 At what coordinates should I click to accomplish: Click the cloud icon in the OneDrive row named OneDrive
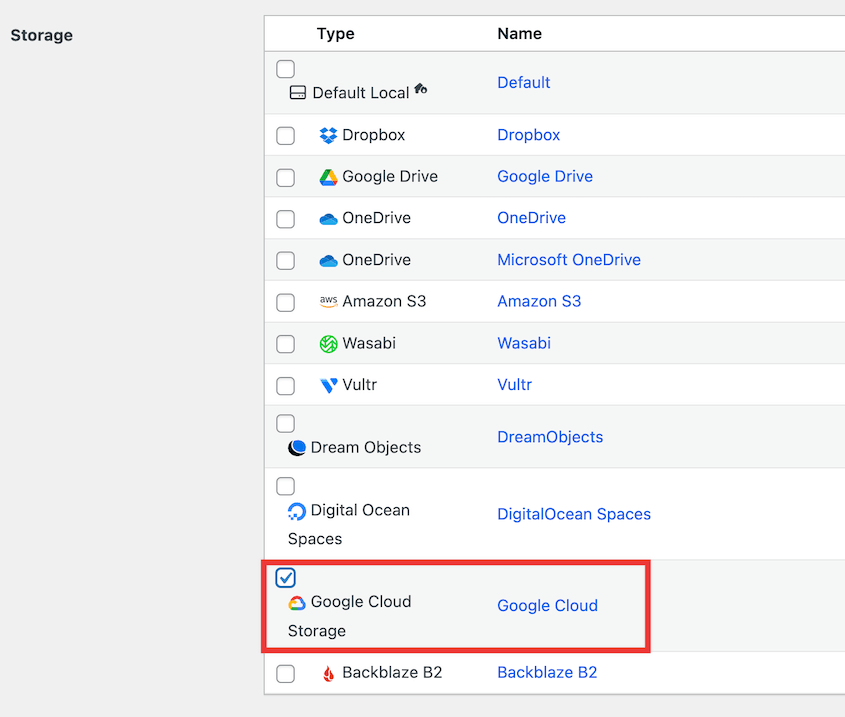point(328,219)
